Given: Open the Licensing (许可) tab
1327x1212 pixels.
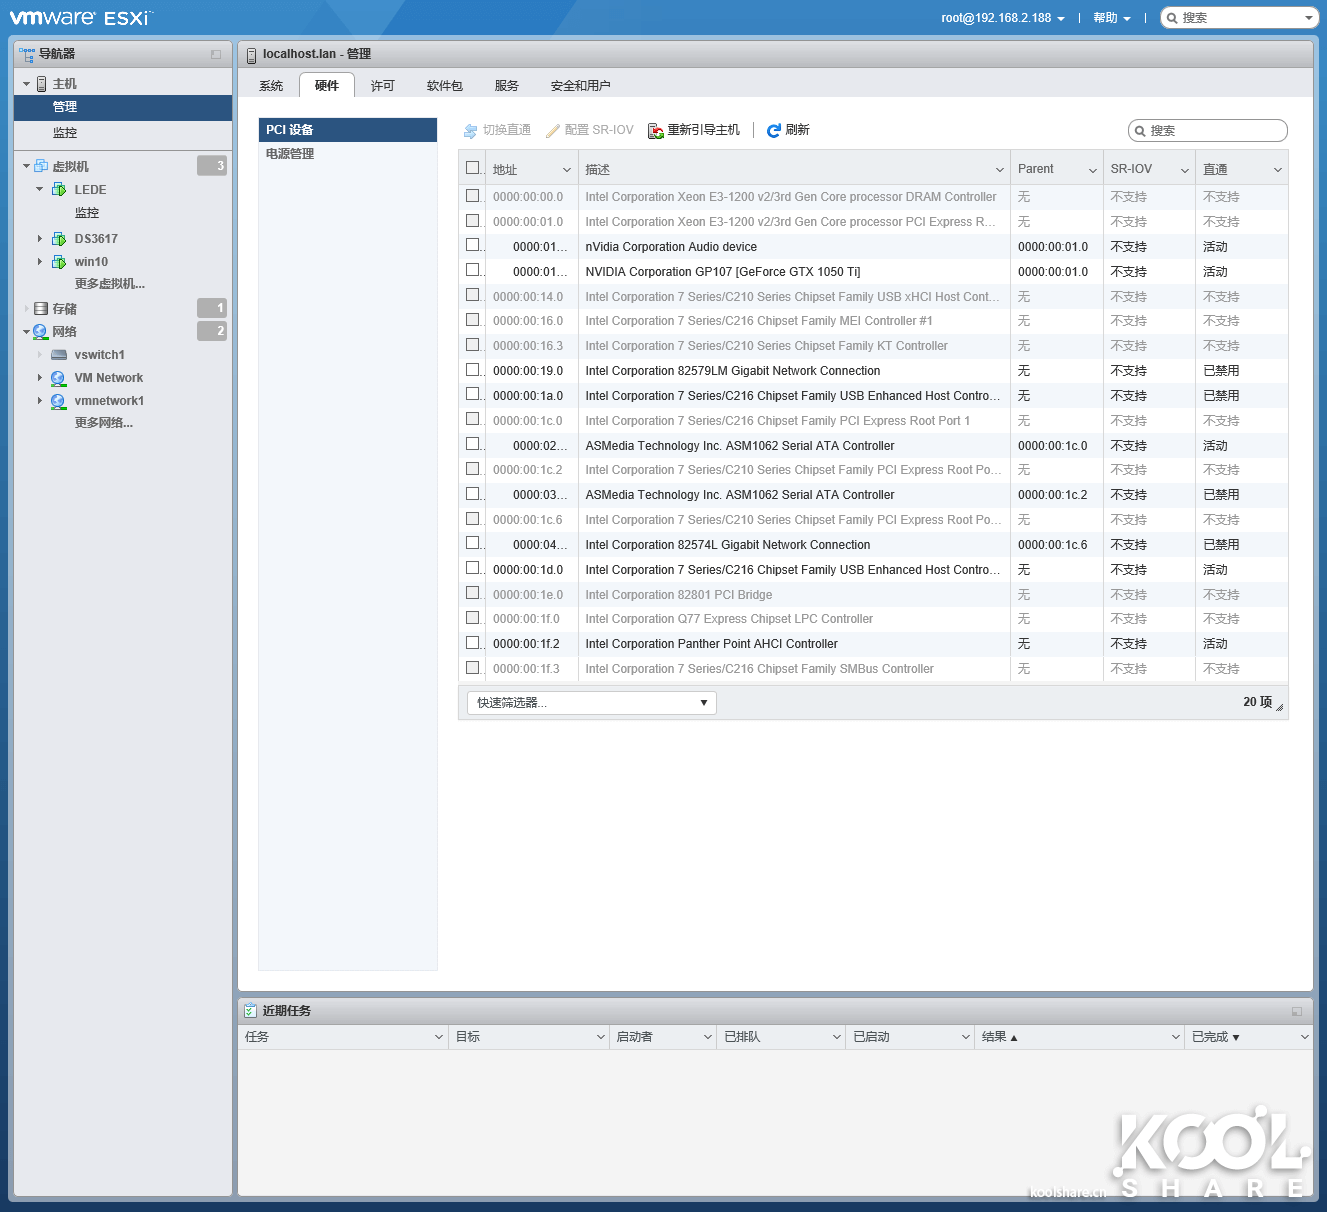Looking at the screenshot, I should coord(382,86).
